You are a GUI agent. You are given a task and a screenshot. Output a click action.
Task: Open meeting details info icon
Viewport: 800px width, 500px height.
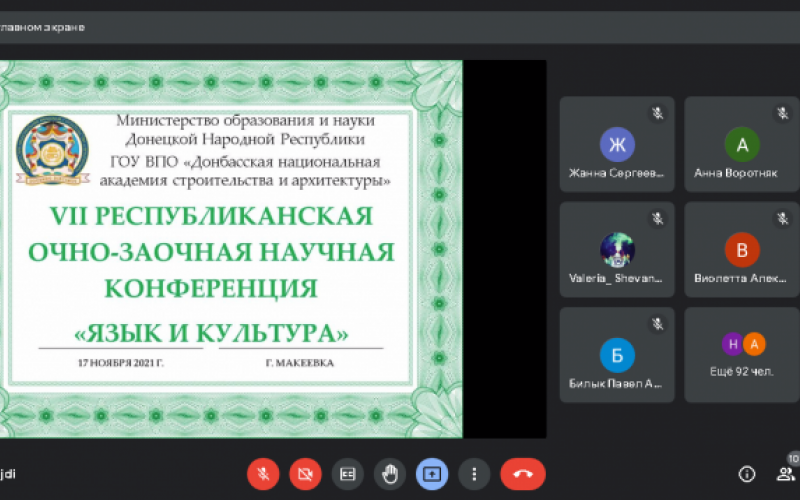tap(747, 474)
